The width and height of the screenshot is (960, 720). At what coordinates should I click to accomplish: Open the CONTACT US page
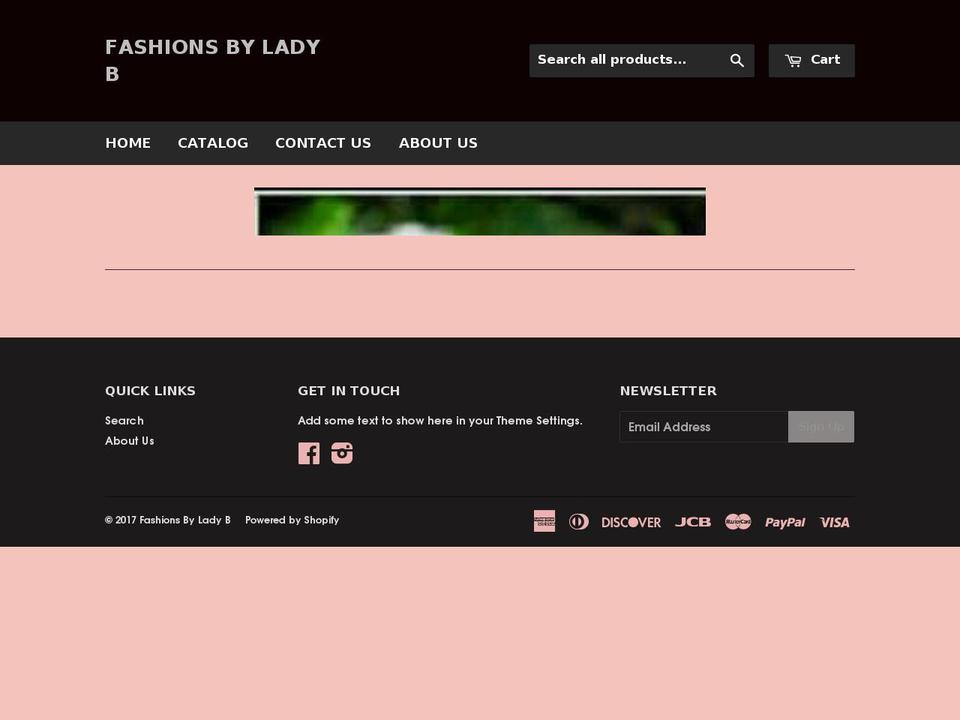pyautogui.click(x=323, y=143)
